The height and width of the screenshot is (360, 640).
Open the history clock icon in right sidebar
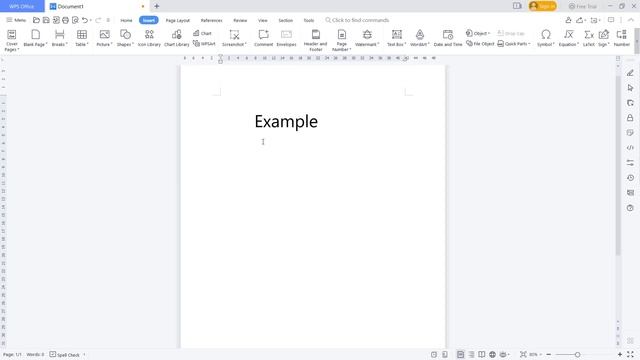[x=630, y=178]
